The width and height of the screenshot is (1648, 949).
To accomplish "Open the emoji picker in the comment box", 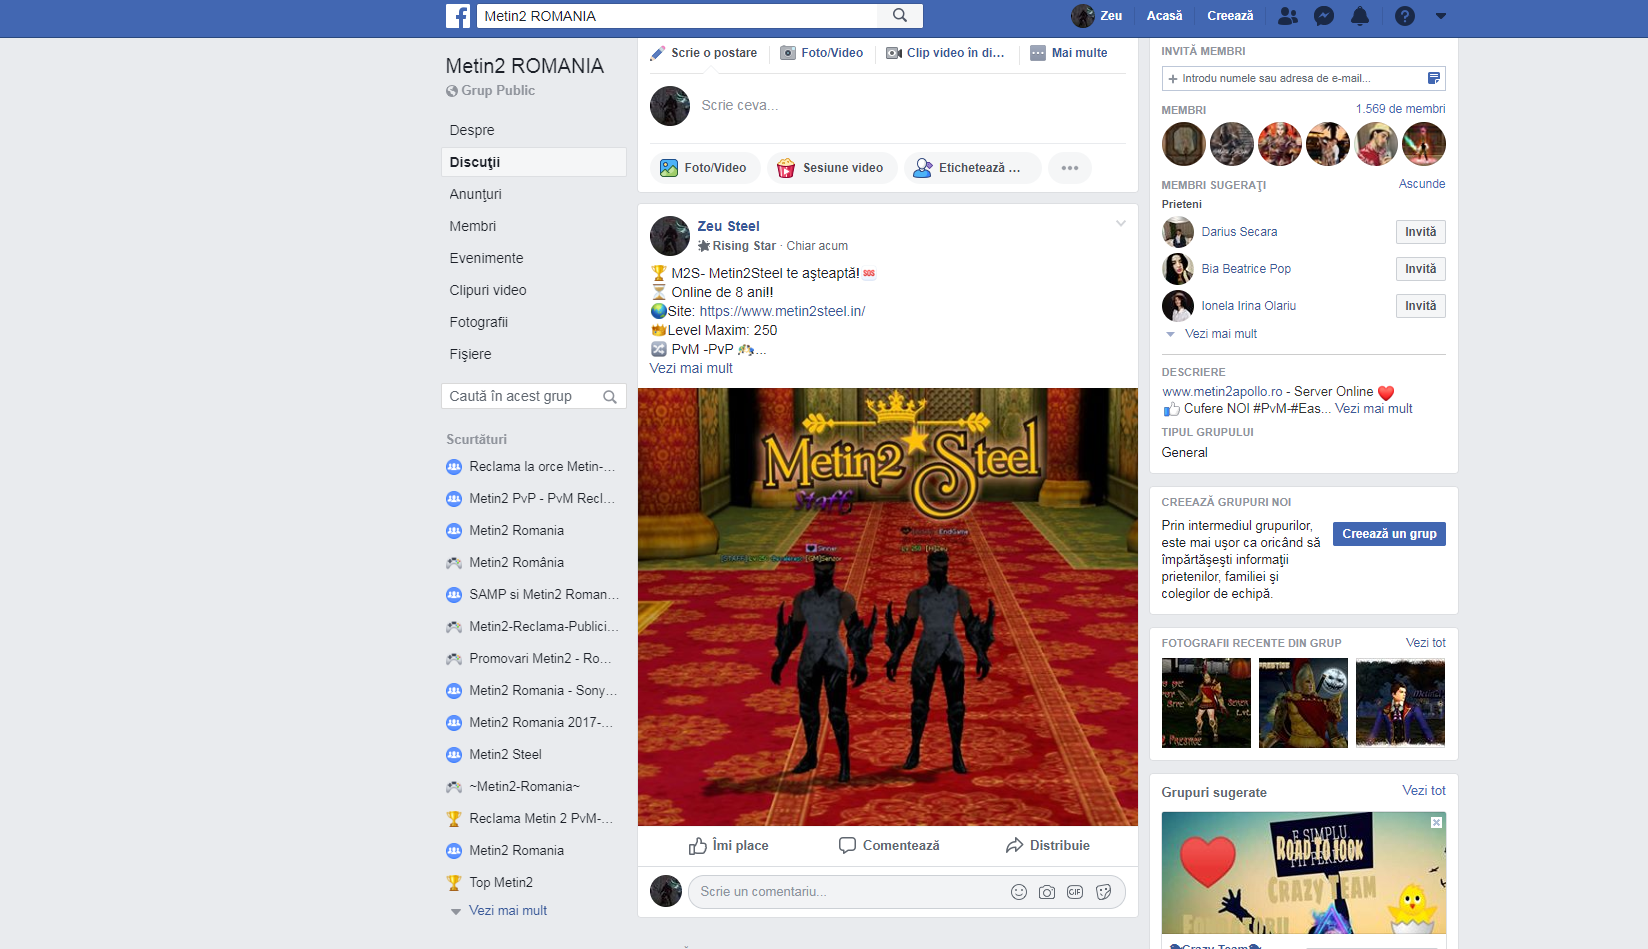I will [x=1019, y=892].
